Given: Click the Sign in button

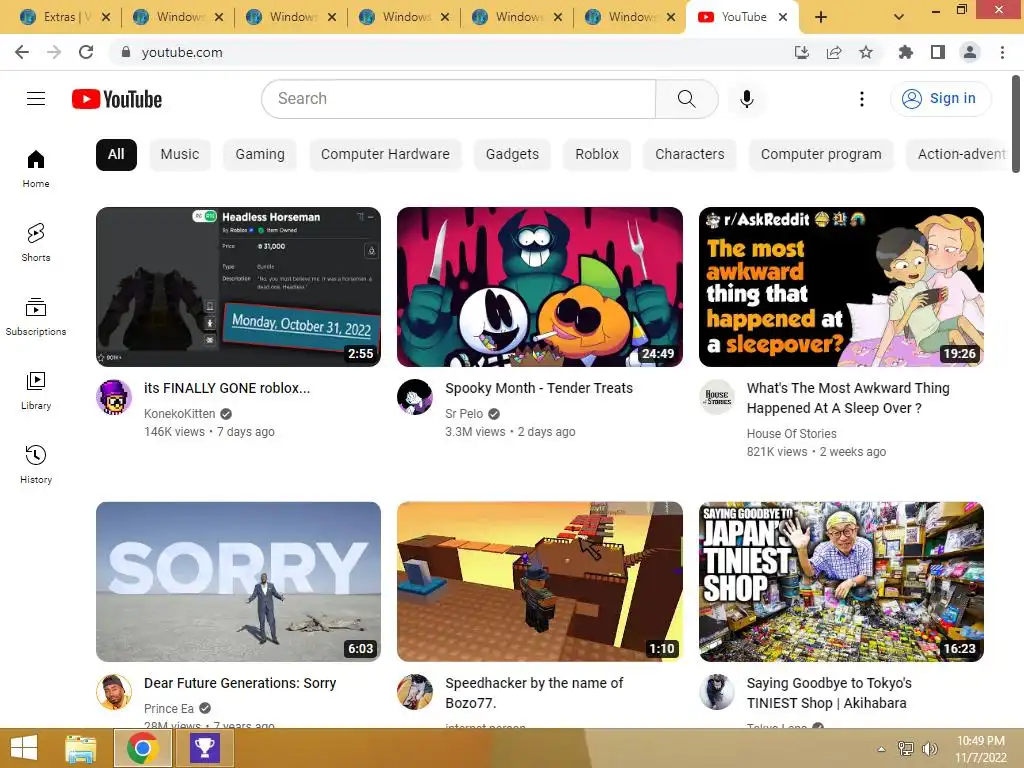Looking at the screenshot, I should point(940,99).
